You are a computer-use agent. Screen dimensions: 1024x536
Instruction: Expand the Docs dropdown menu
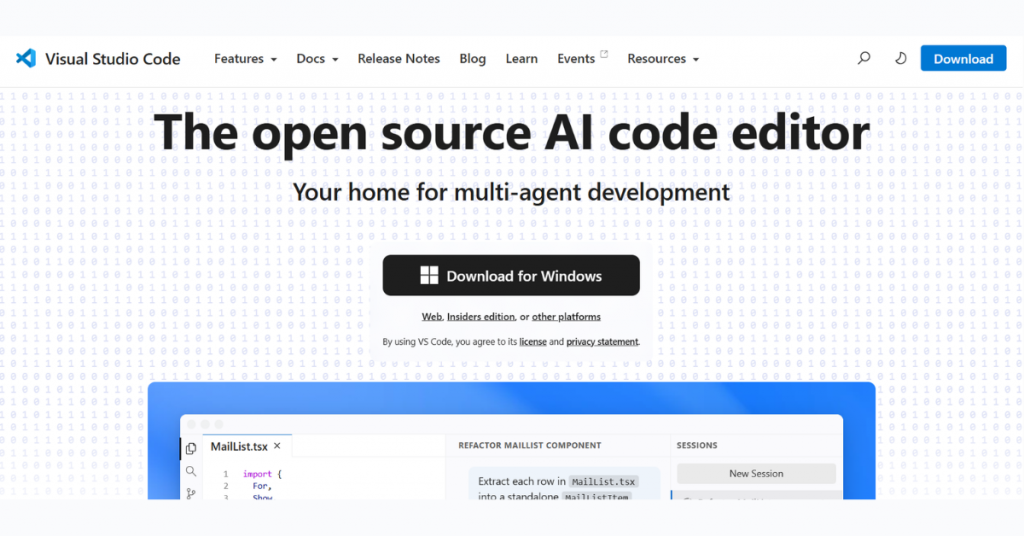click(x=317, y=59)
